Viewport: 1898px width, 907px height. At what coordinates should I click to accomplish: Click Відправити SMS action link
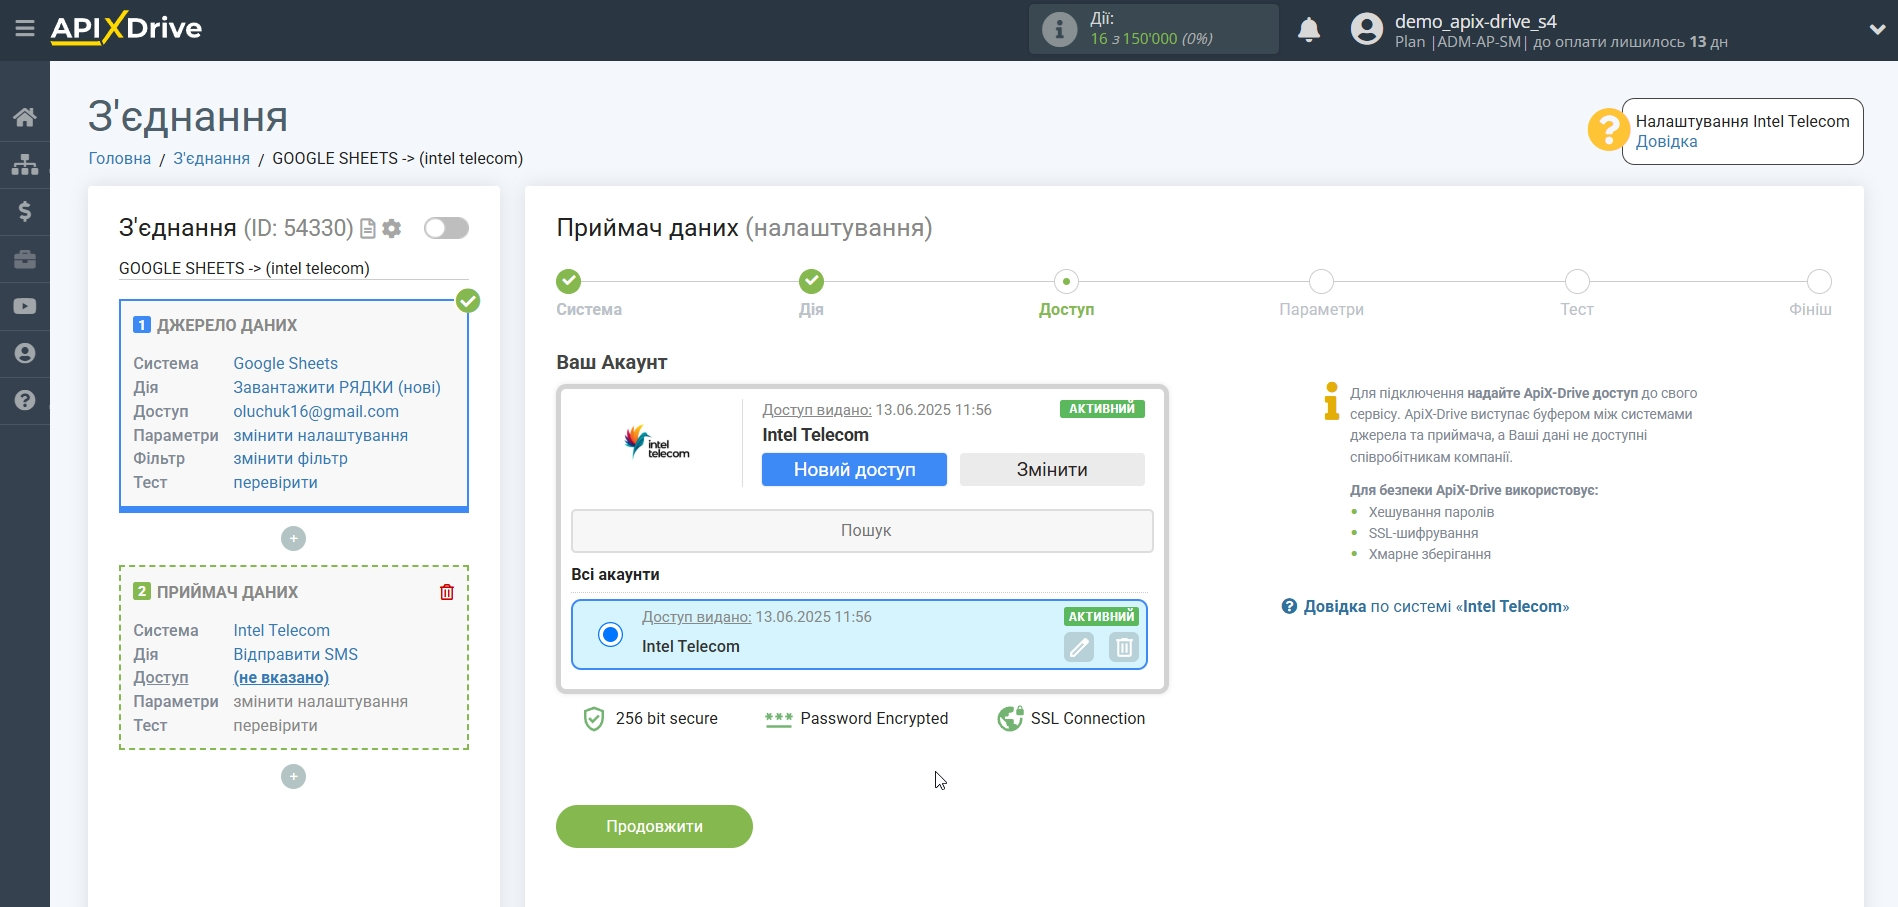coord(296,654)
